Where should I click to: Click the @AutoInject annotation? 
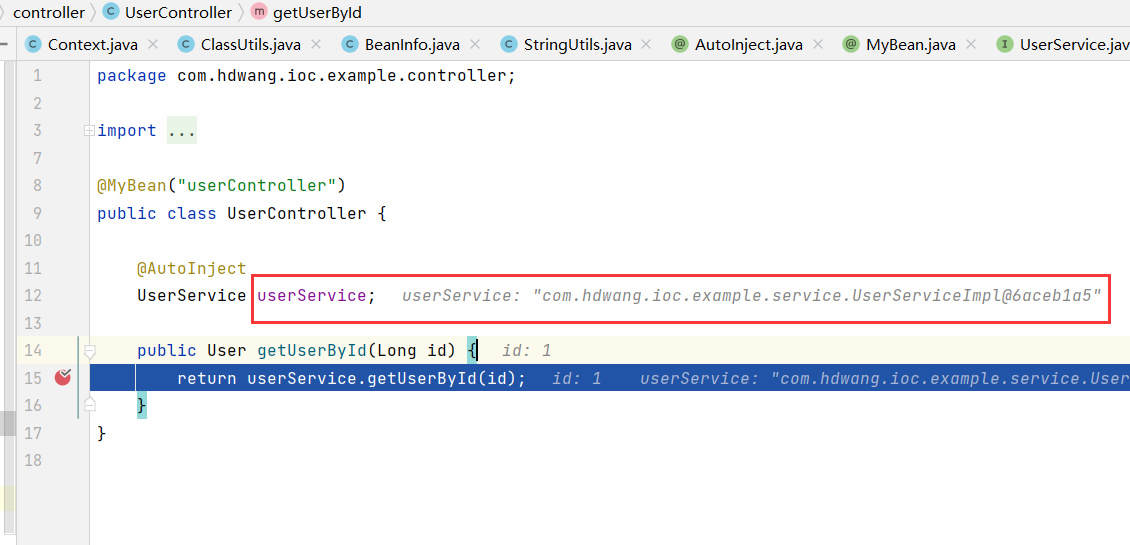192,269
